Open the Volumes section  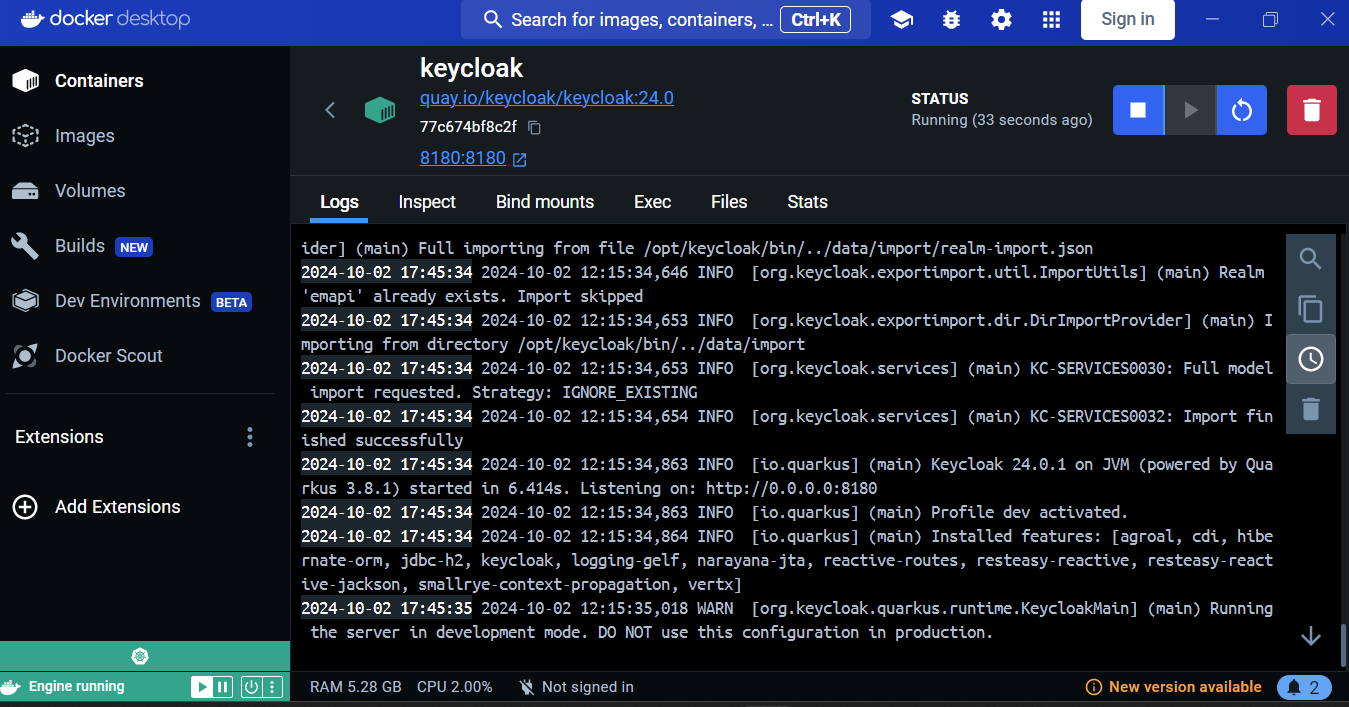tap(90, 191)
